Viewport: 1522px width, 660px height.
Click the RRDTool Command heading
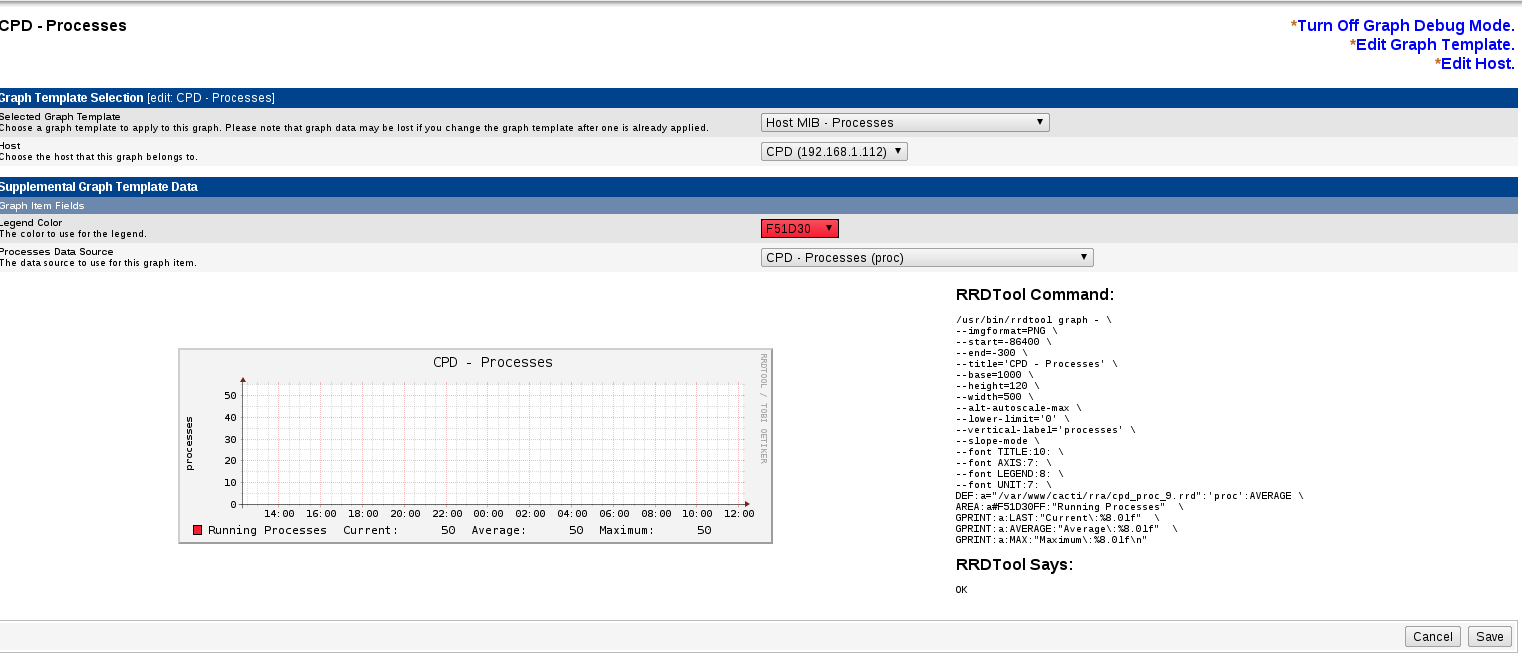pos(1034,295)
